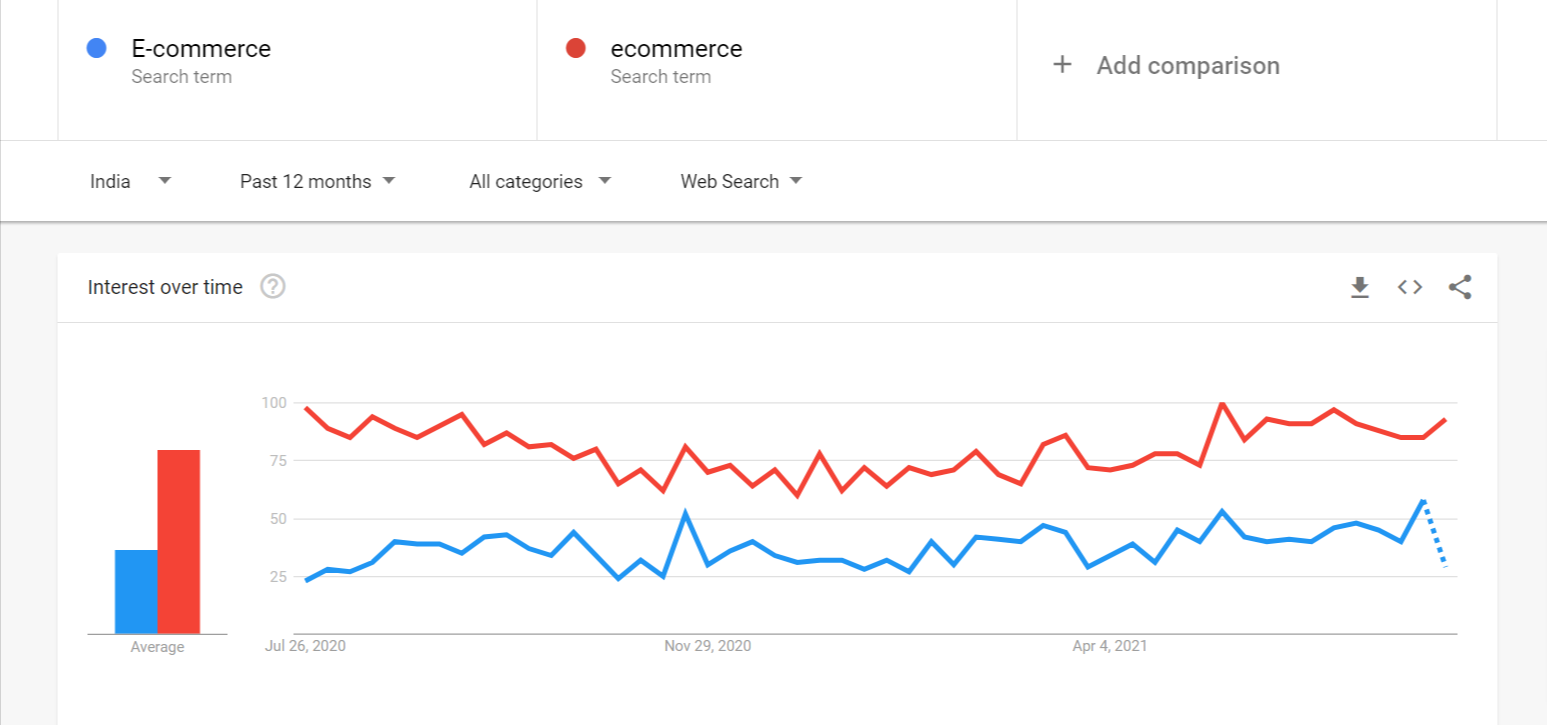Open the All categories dropdown

[x=539, y=181]
